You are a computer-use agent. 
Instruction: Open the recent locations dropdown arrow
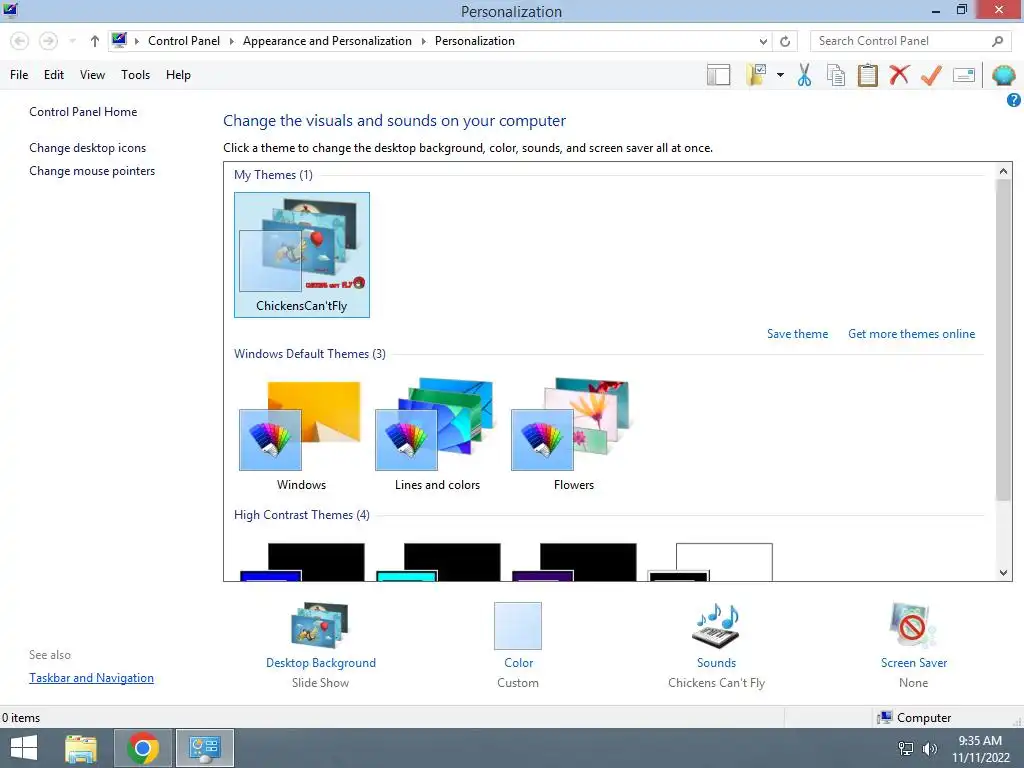click(x=72, y=41)
